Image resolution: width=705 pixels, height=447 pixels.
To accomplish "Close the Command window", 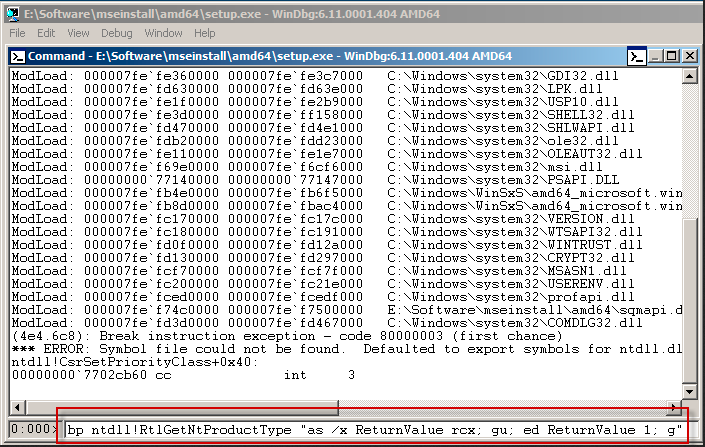I will pyautogui.click(x=689, y=56).
